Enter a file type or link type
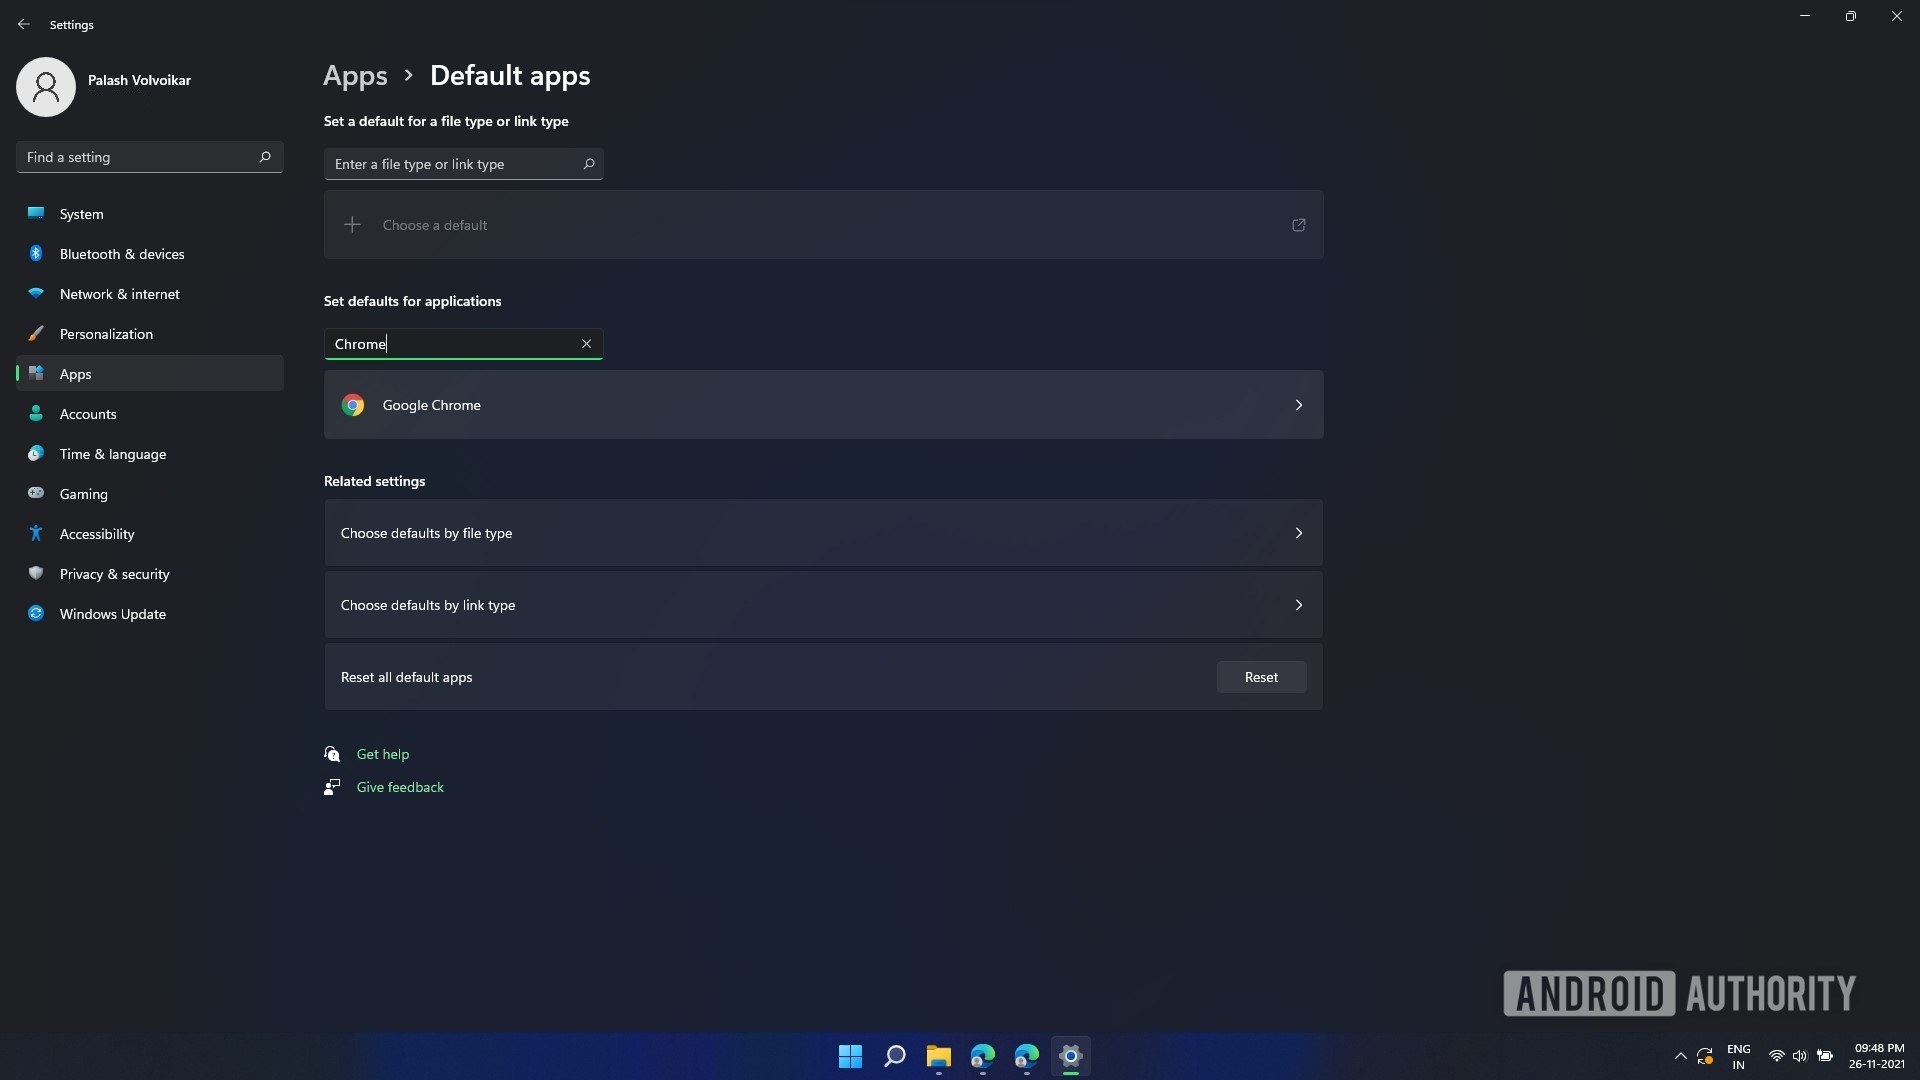Screen dimensions: 1920x1080 click(462, 164)
